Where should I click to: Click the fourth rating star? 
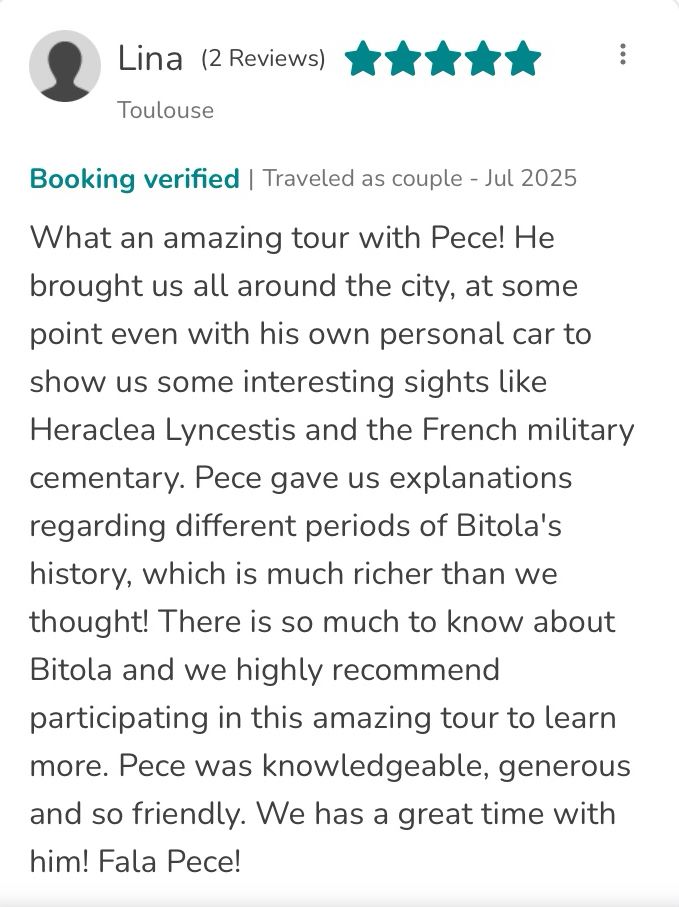point(482,59)
